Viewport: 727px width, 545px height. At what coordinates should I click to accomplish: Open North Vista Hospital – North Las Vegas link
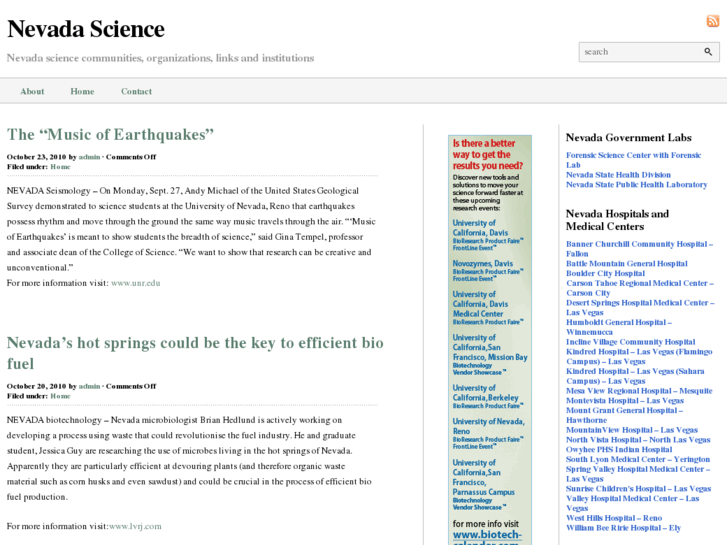pos(638,440)
